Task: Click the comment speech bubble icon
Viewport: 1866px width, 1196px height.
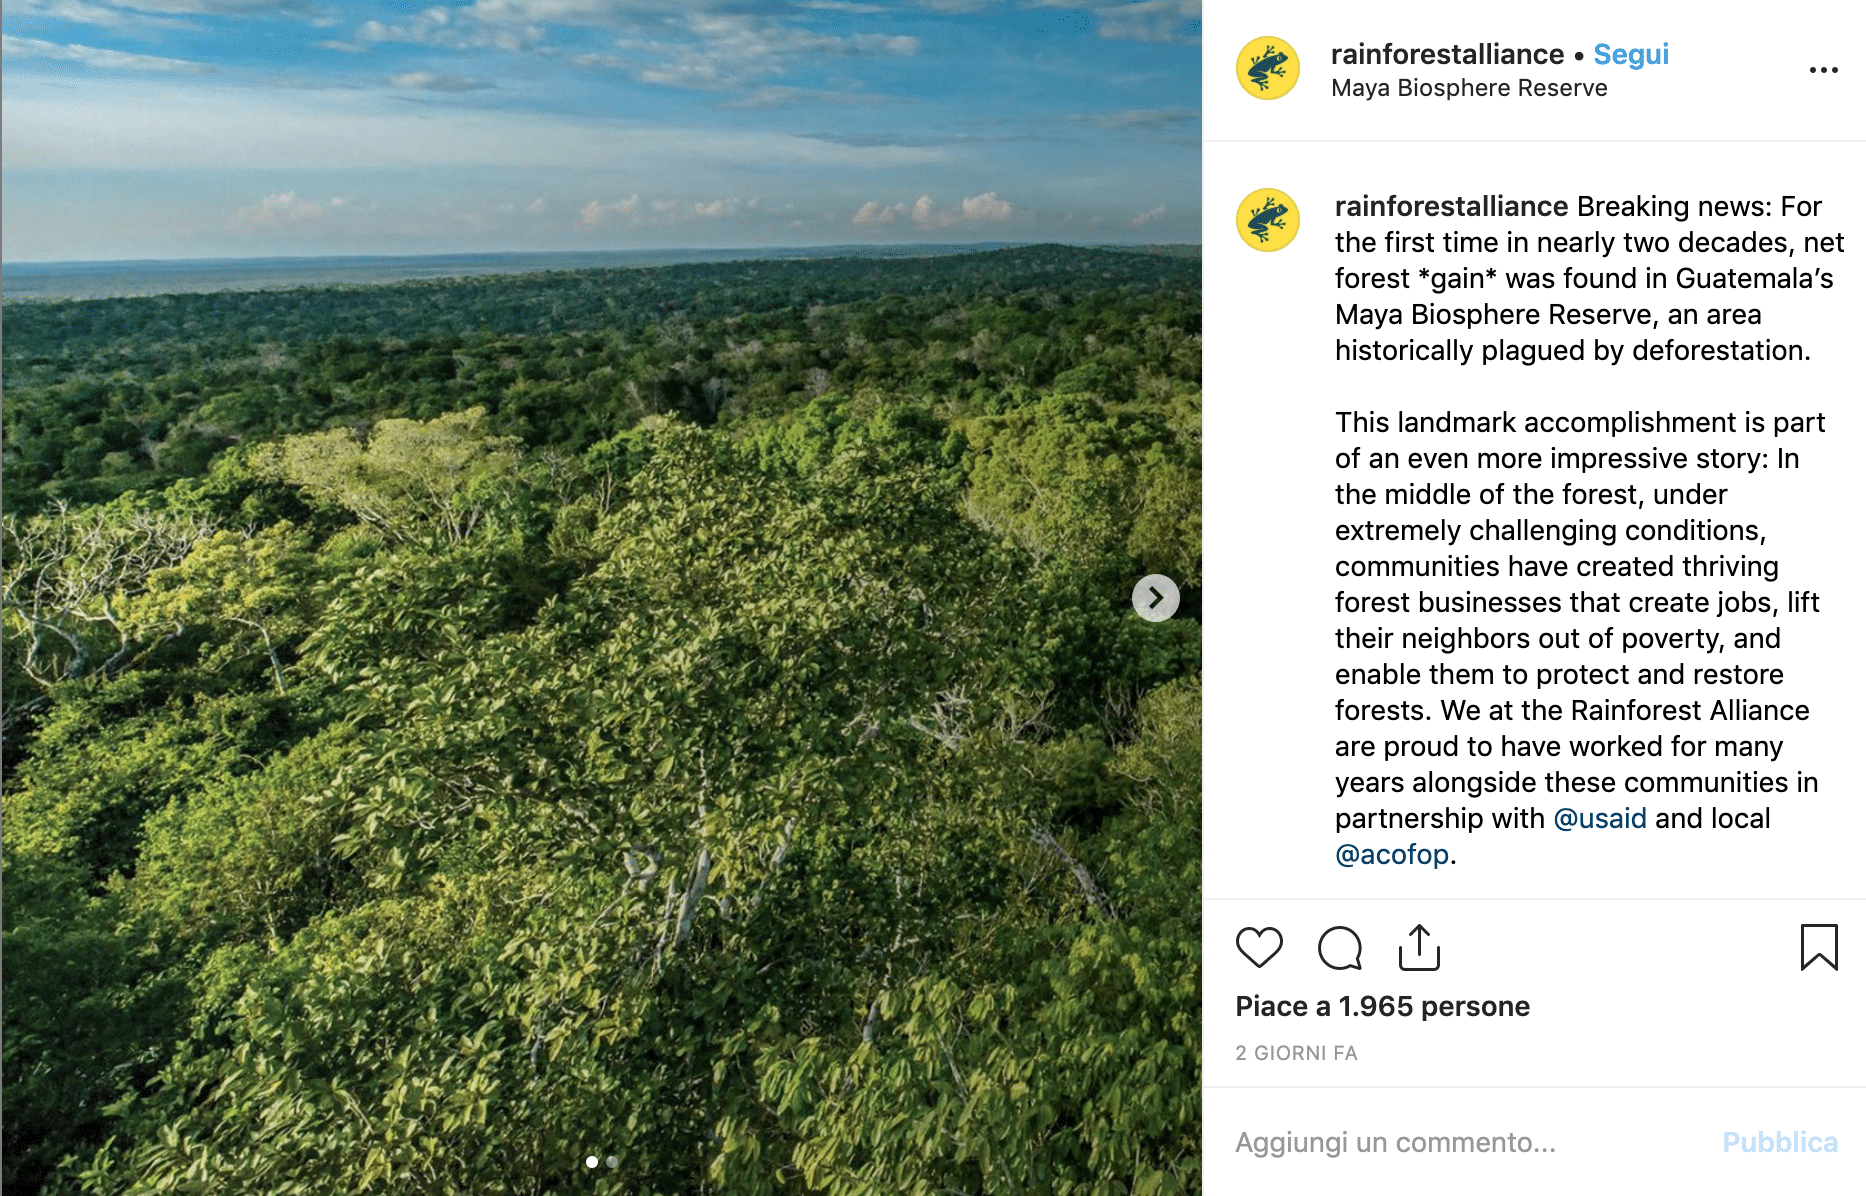Action: tap(1339, 947)
